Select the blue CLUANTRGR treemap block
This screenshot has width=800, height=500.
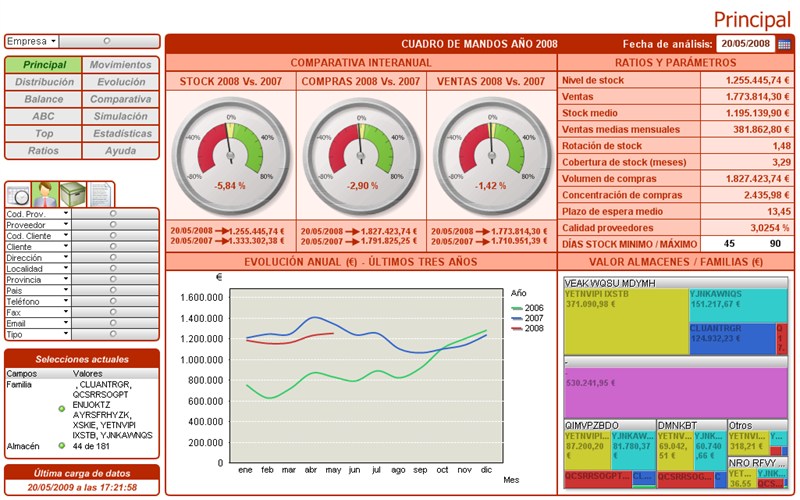[733, 339]
